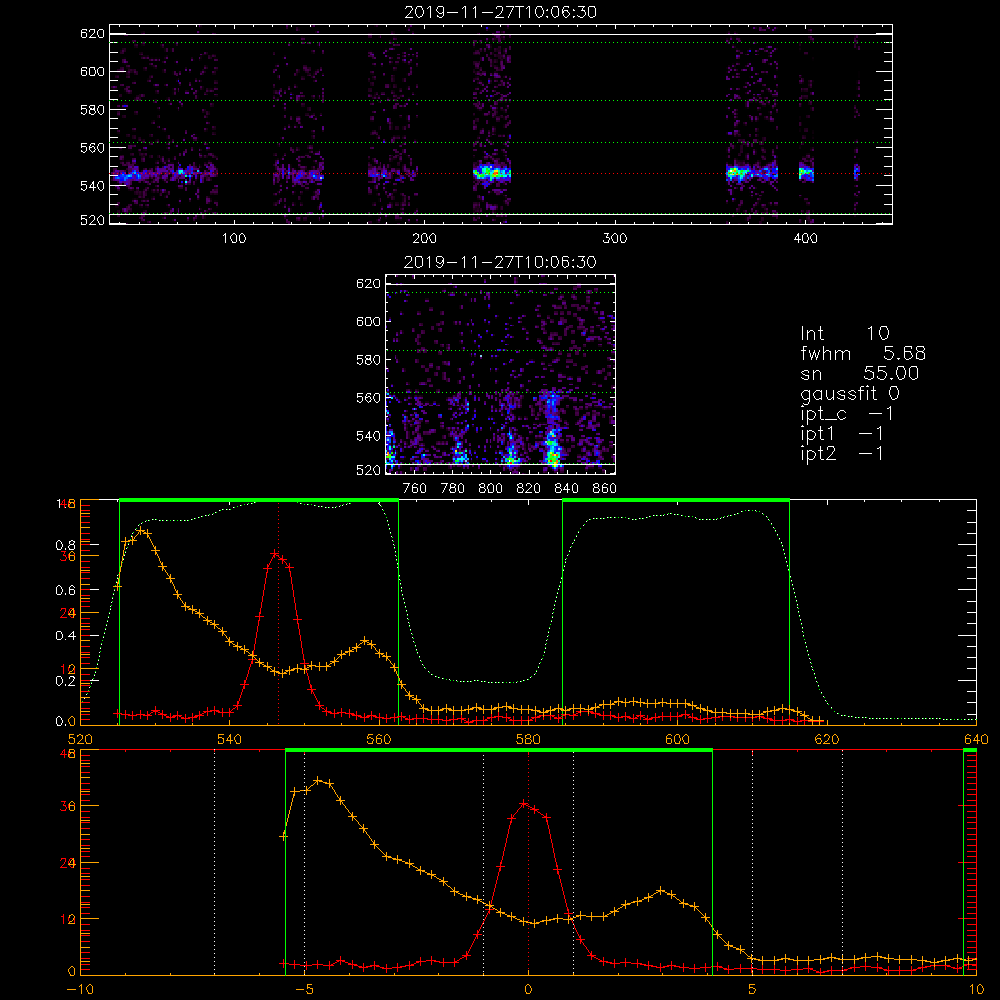Image resolution: width=1000 pixels, height=1000 pixels.
Task: Click x-axis label 300 of the top spectrogram
Action: (x=615, y=239)
